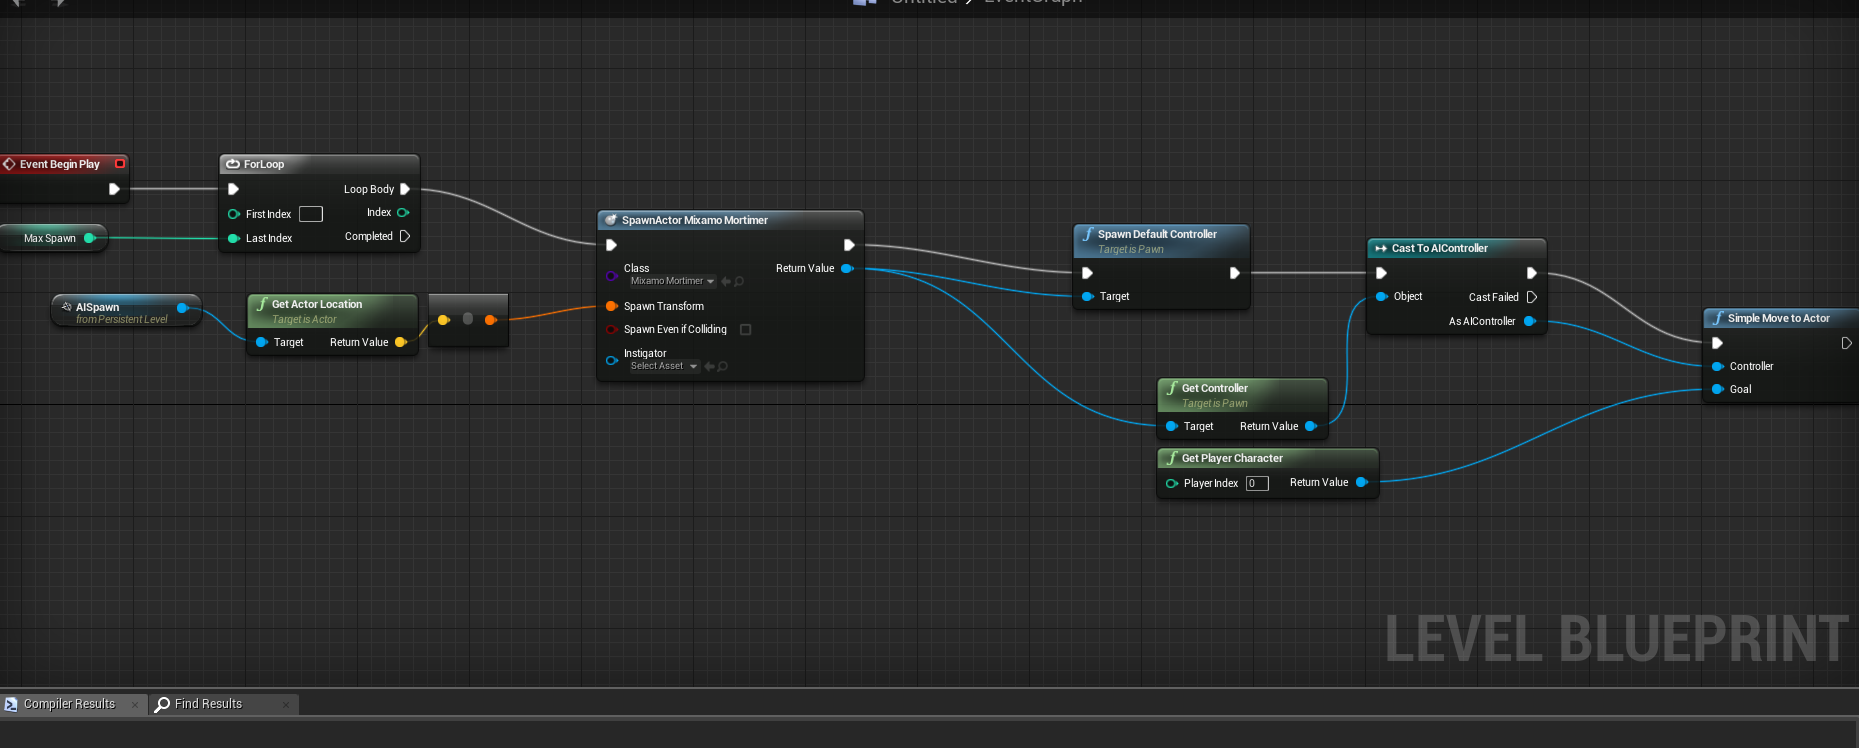Click the Get Controller Target pin

tap(1171, 426)
